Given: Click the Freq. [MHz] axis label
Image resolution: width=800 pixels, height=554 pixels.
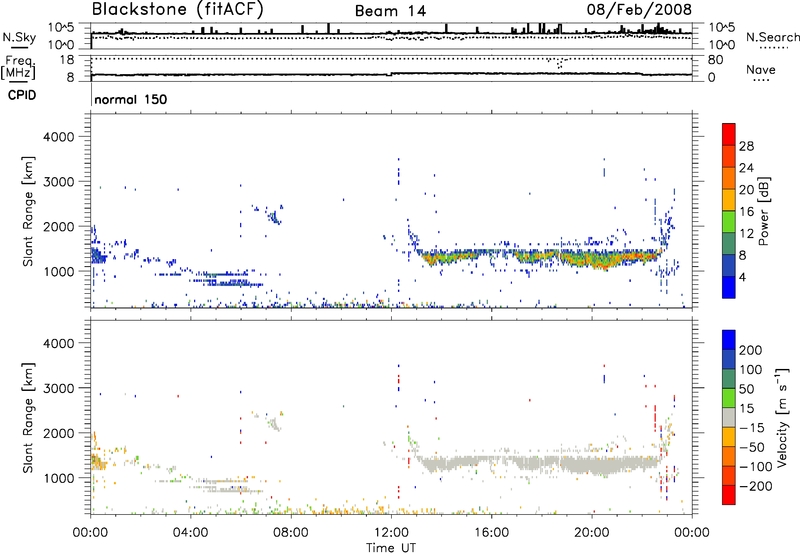Looking at the screenshot, I should tap(19, 67).
